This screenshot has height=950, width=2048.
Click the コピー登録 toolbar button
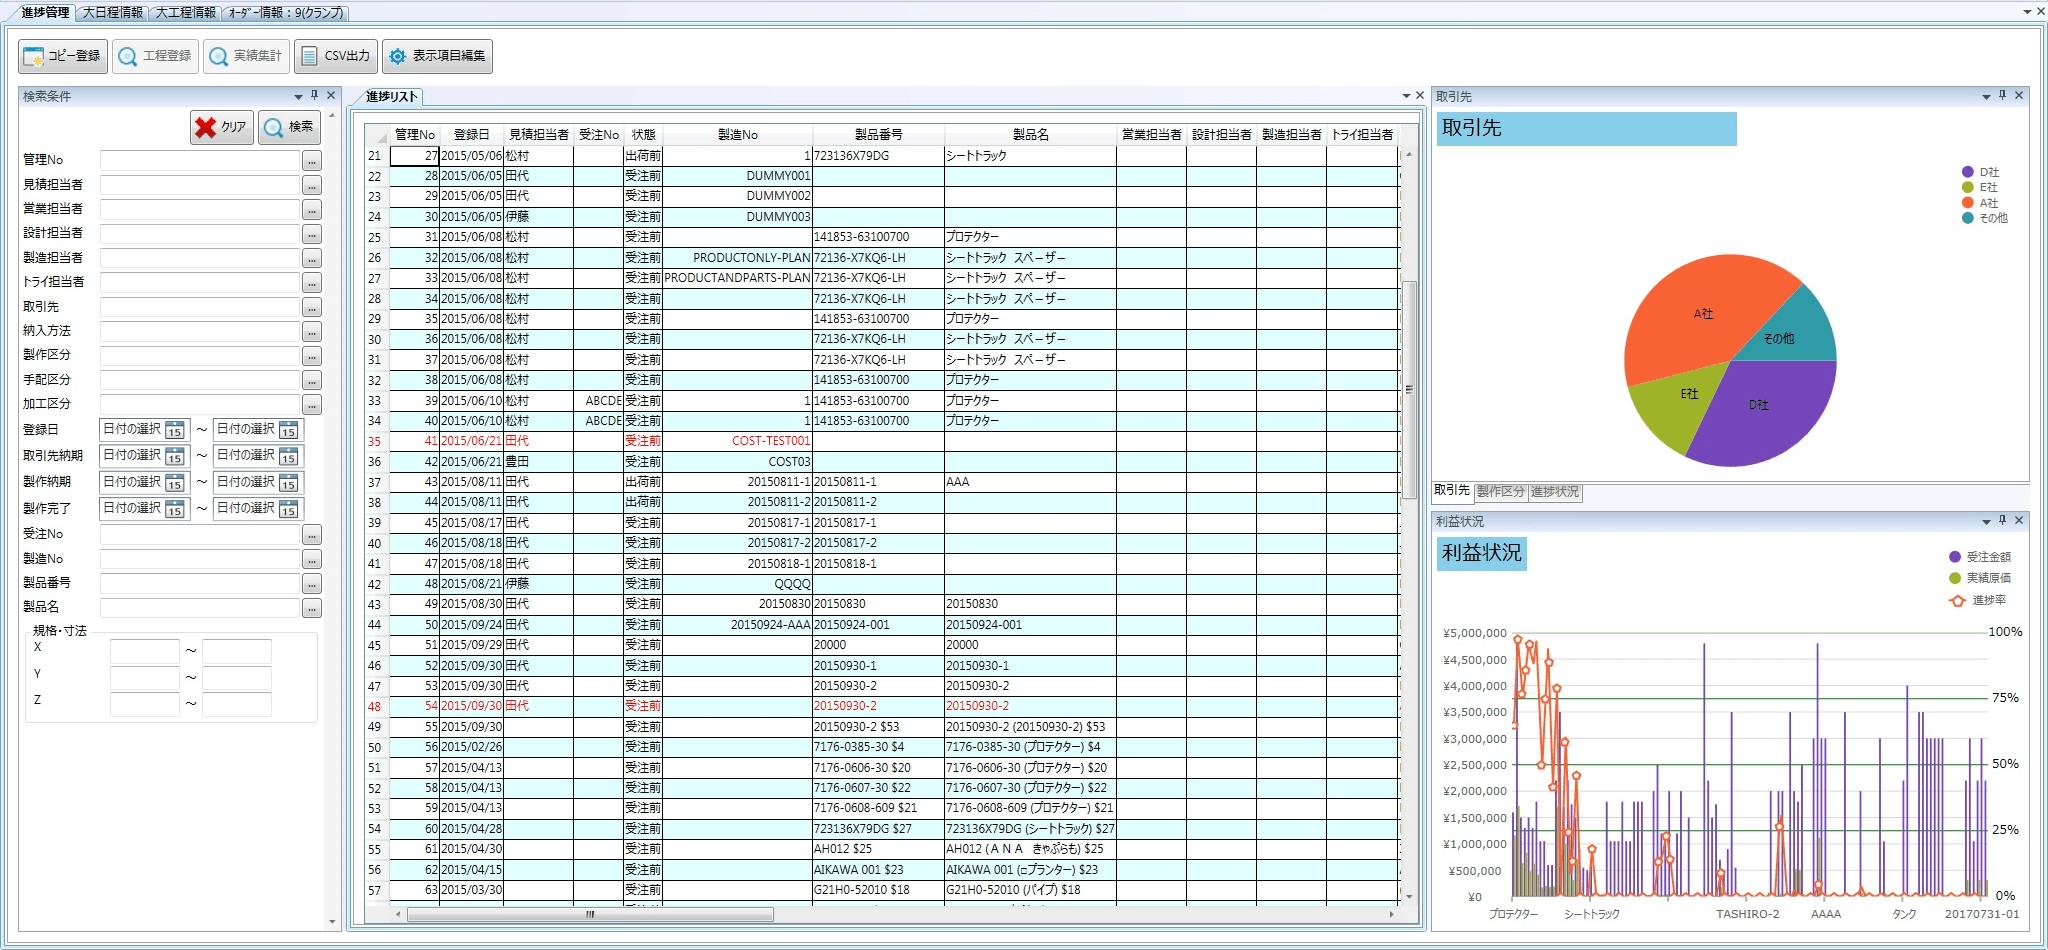click(62, 56)
